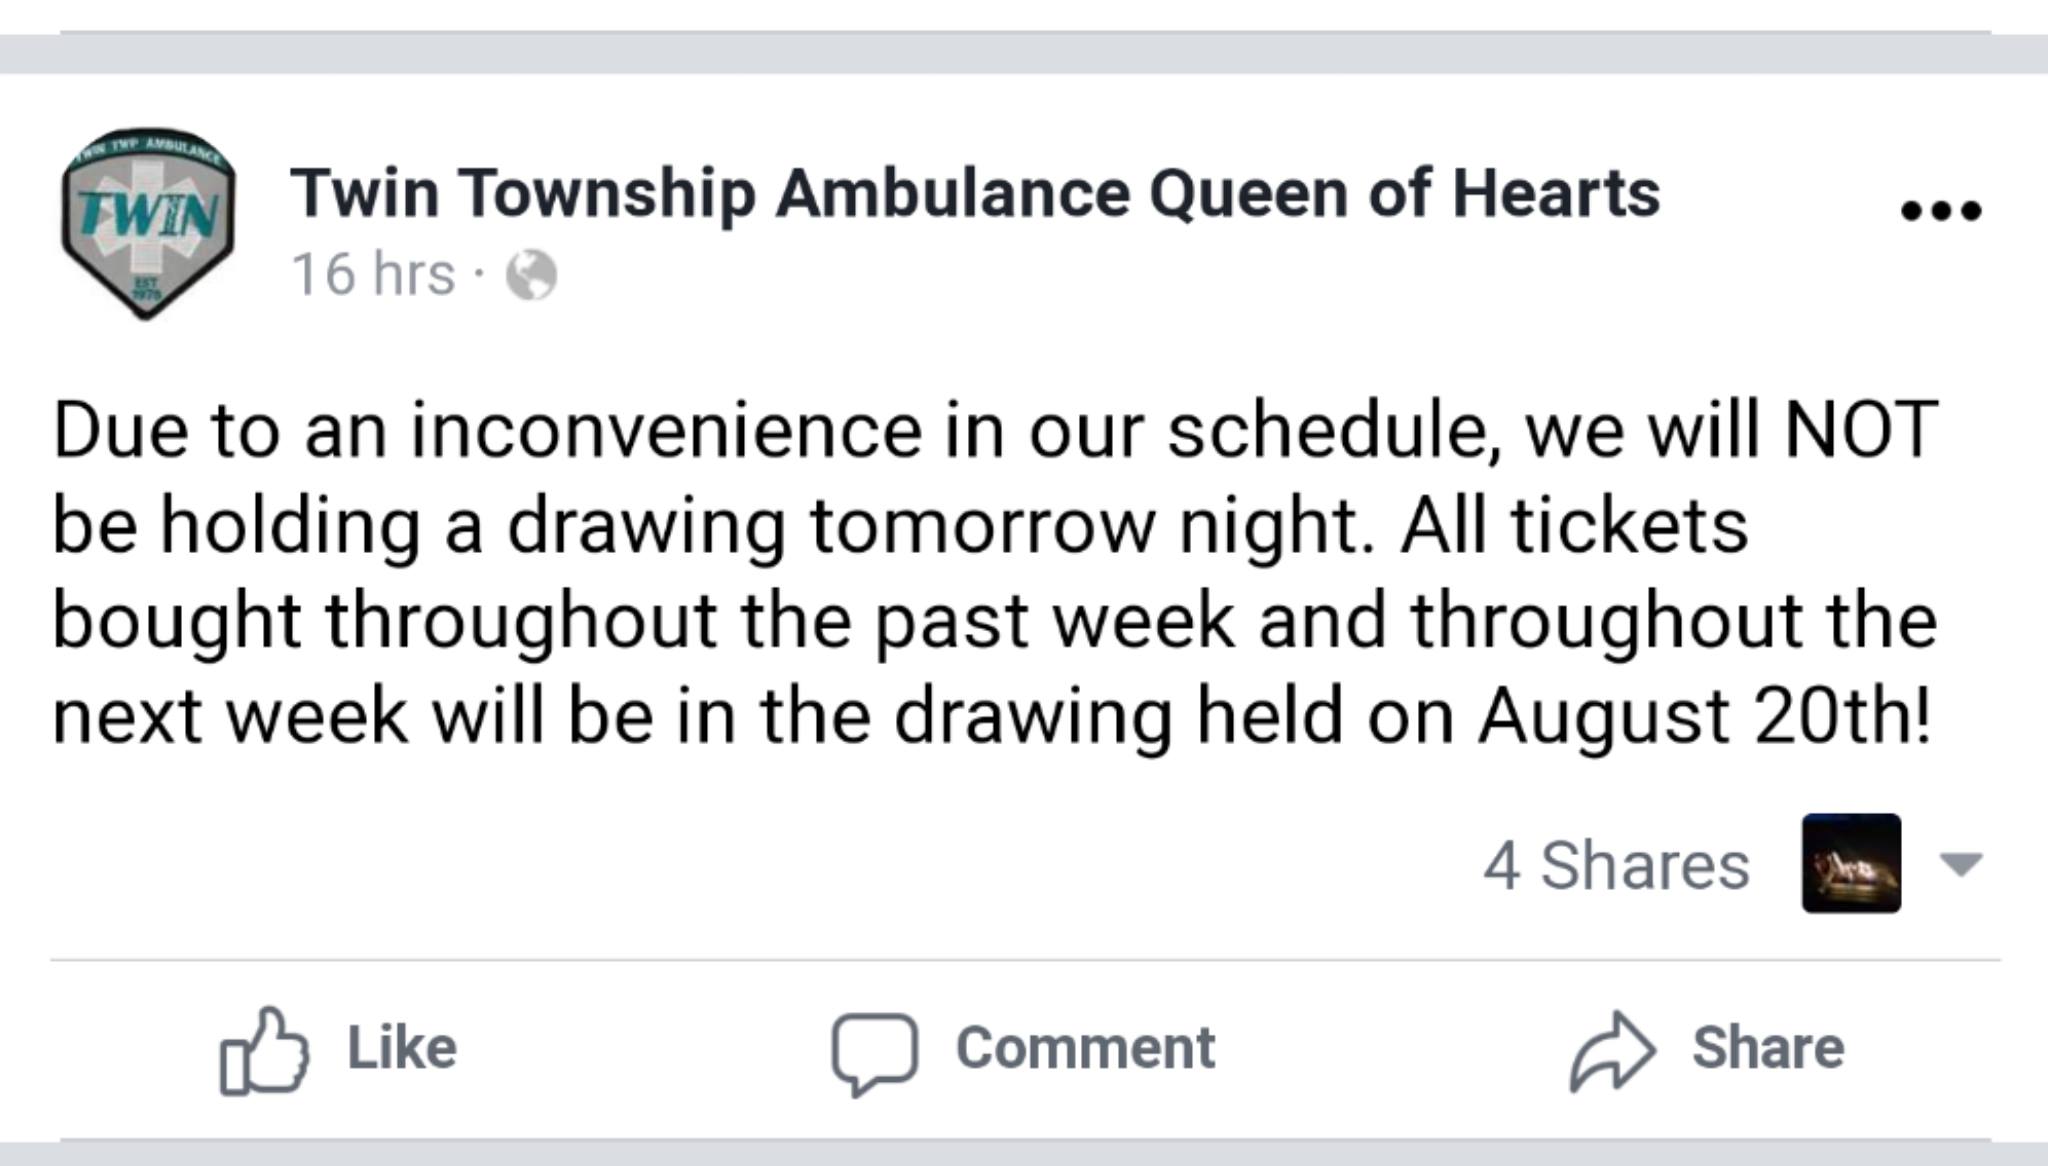This screenshot has width=2048, height=1166.
Task: Open the post by clicking its first text line
Action: (x=996, y=431)
